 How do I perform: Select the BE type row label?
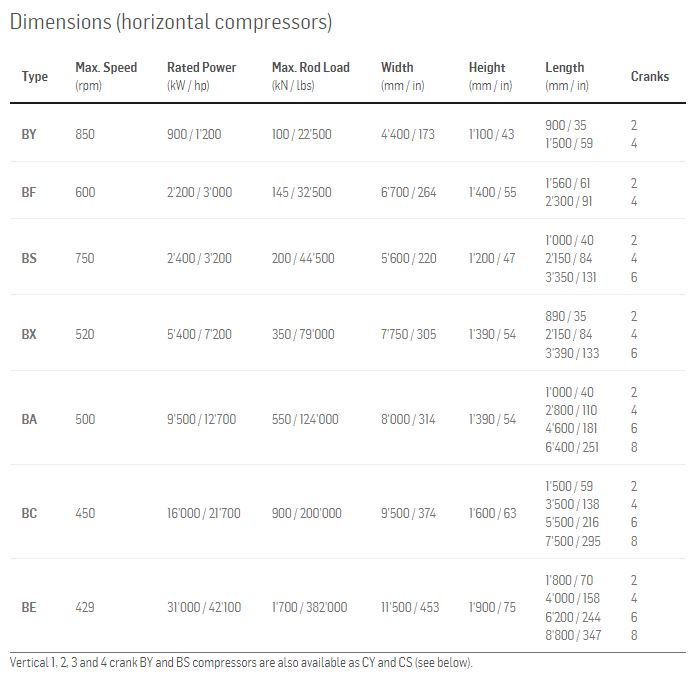point(29,607)
